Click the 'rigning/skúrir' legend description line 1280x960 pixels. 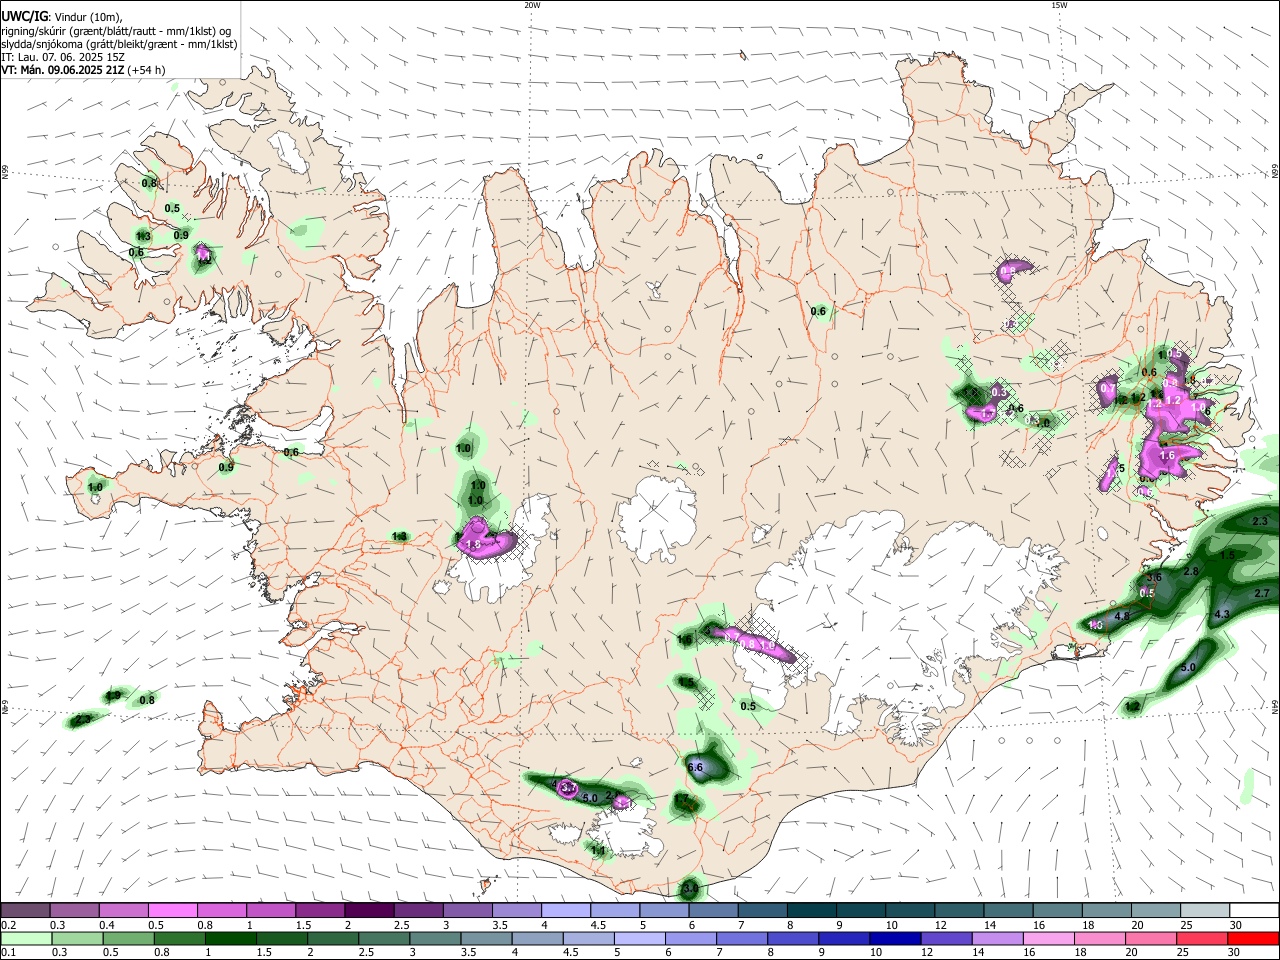tap(116, 31)
